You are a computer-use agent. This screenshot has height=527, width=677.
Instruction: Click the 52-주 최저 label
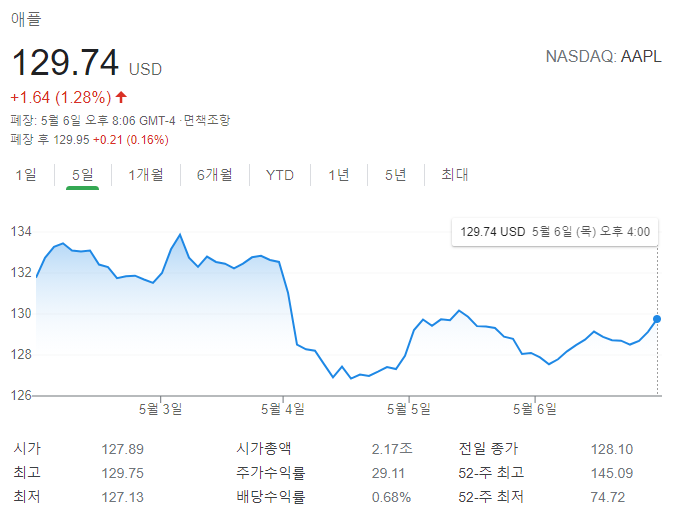pos(491,497)
